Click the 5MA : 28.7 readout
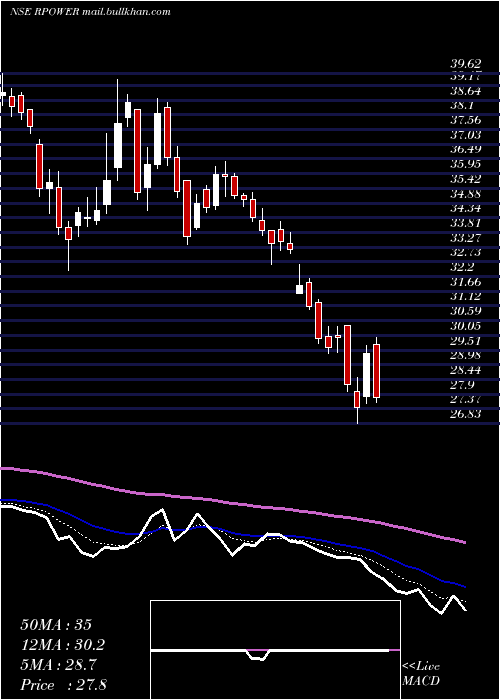500x700 pixels. (x=60, y=665)
